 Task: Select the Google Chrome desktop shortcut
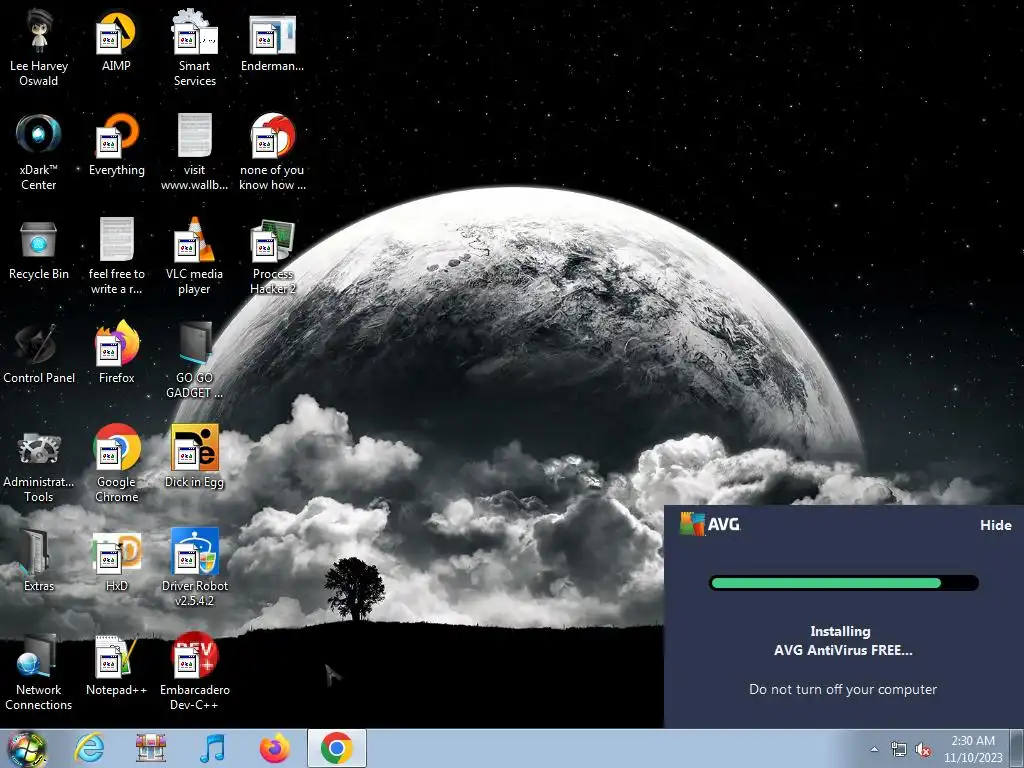(x=116, y=464)
